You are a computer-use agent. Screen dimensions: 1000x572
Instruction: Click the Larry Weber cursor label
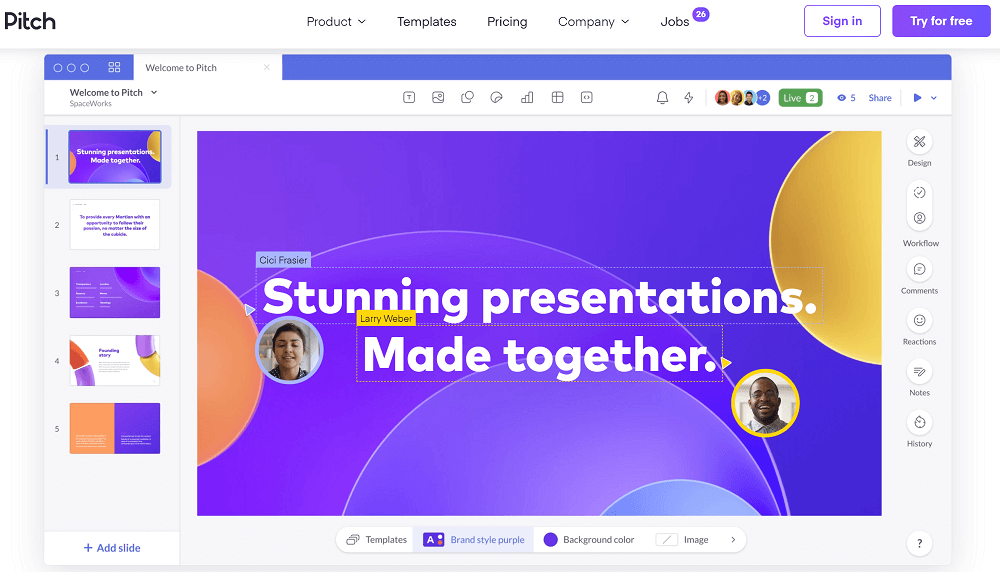386,318
